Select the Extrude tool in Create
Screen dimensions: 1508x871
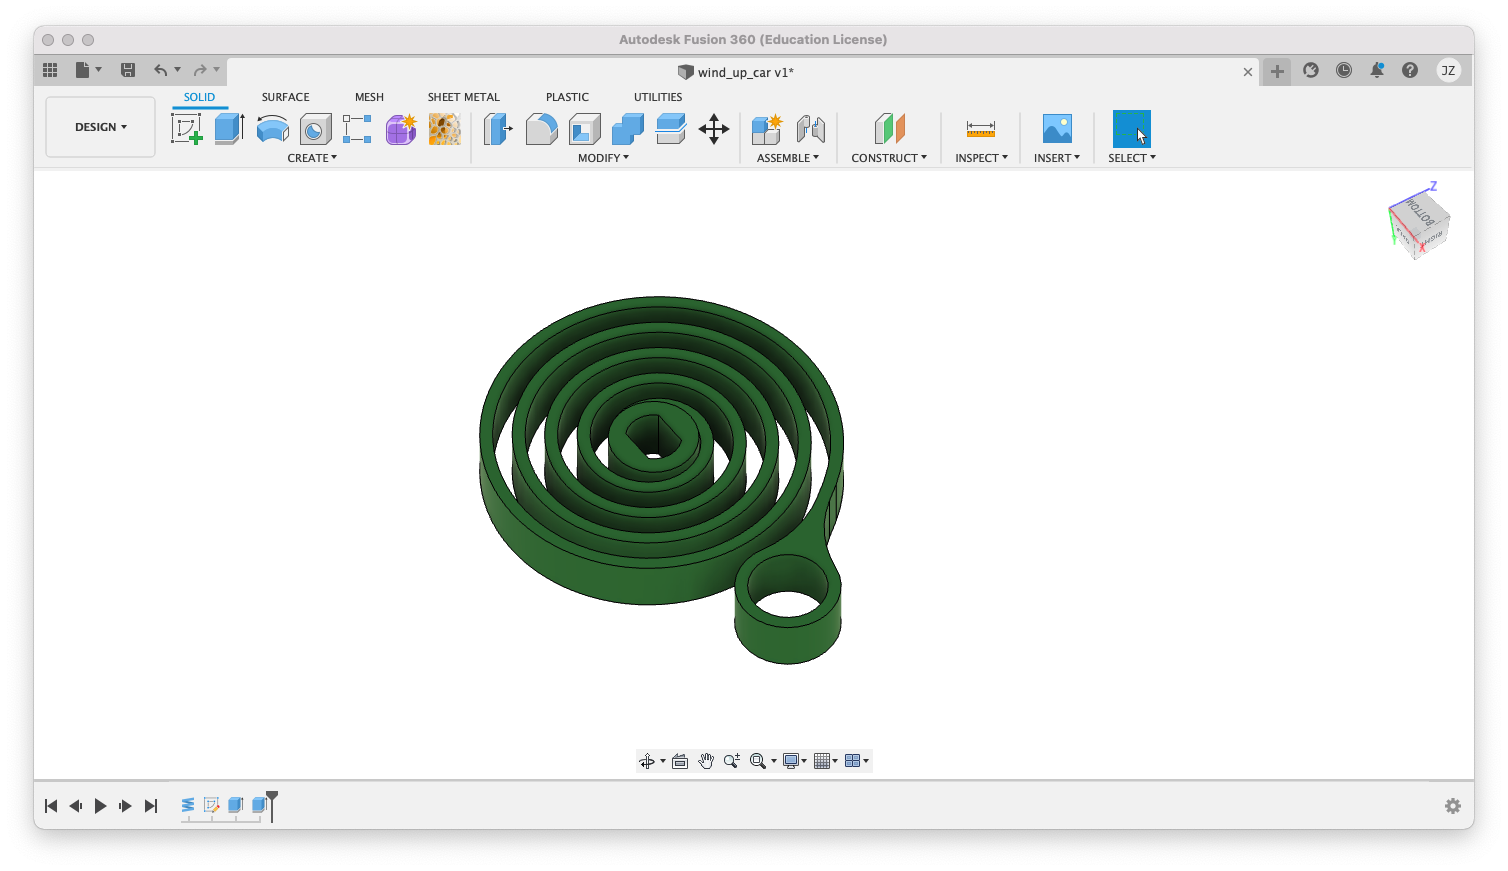[x=230, y=129]
